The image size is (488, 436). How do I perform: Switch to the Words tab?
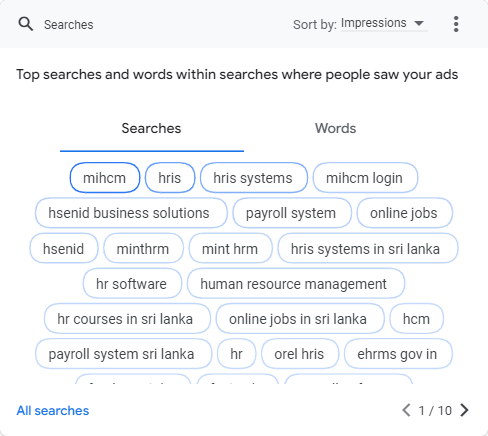tap(336, 128)
